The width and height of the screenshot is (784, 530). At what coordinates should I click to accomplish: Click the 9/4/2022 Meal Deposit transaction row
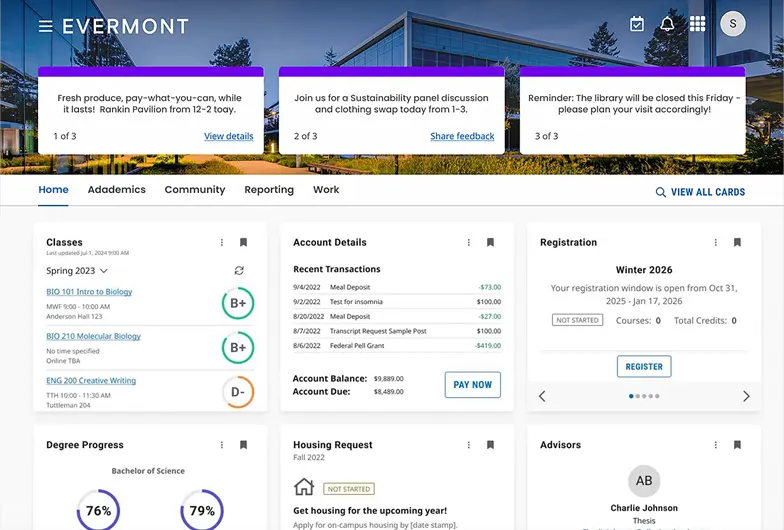click(397, 287)
